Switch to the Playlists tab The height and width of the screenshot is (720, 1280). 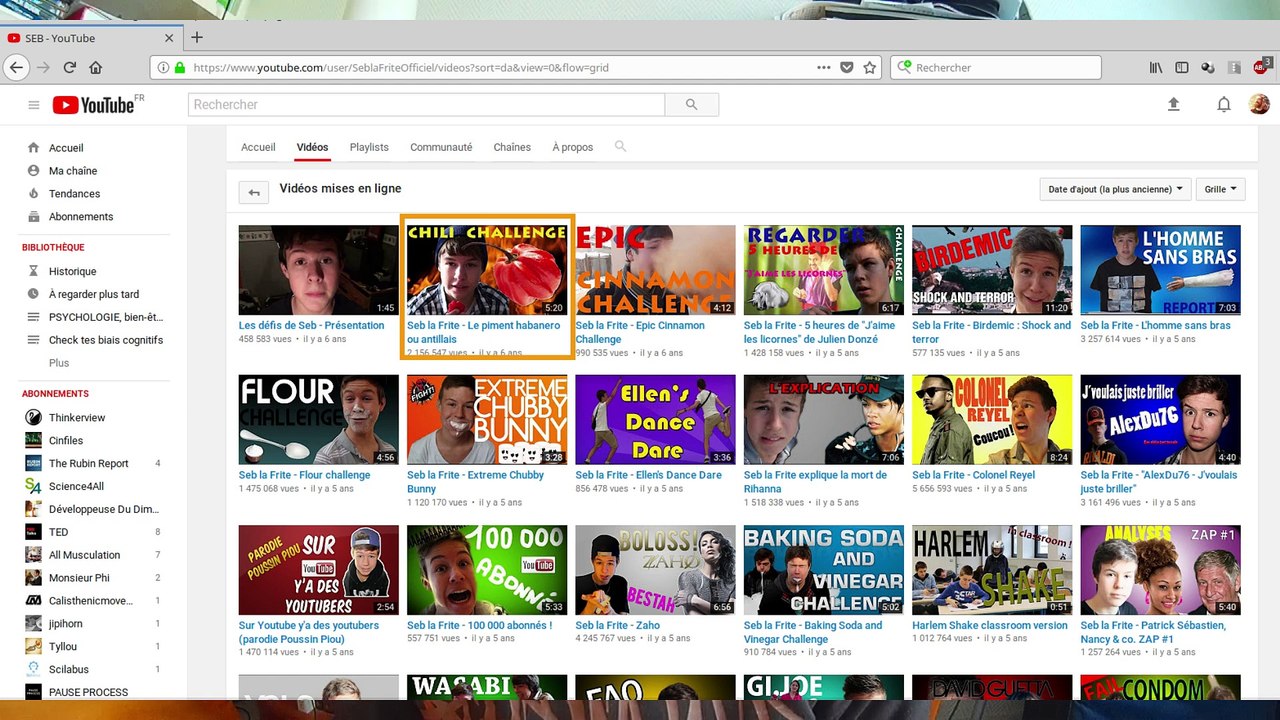click(x=369, y=147)
